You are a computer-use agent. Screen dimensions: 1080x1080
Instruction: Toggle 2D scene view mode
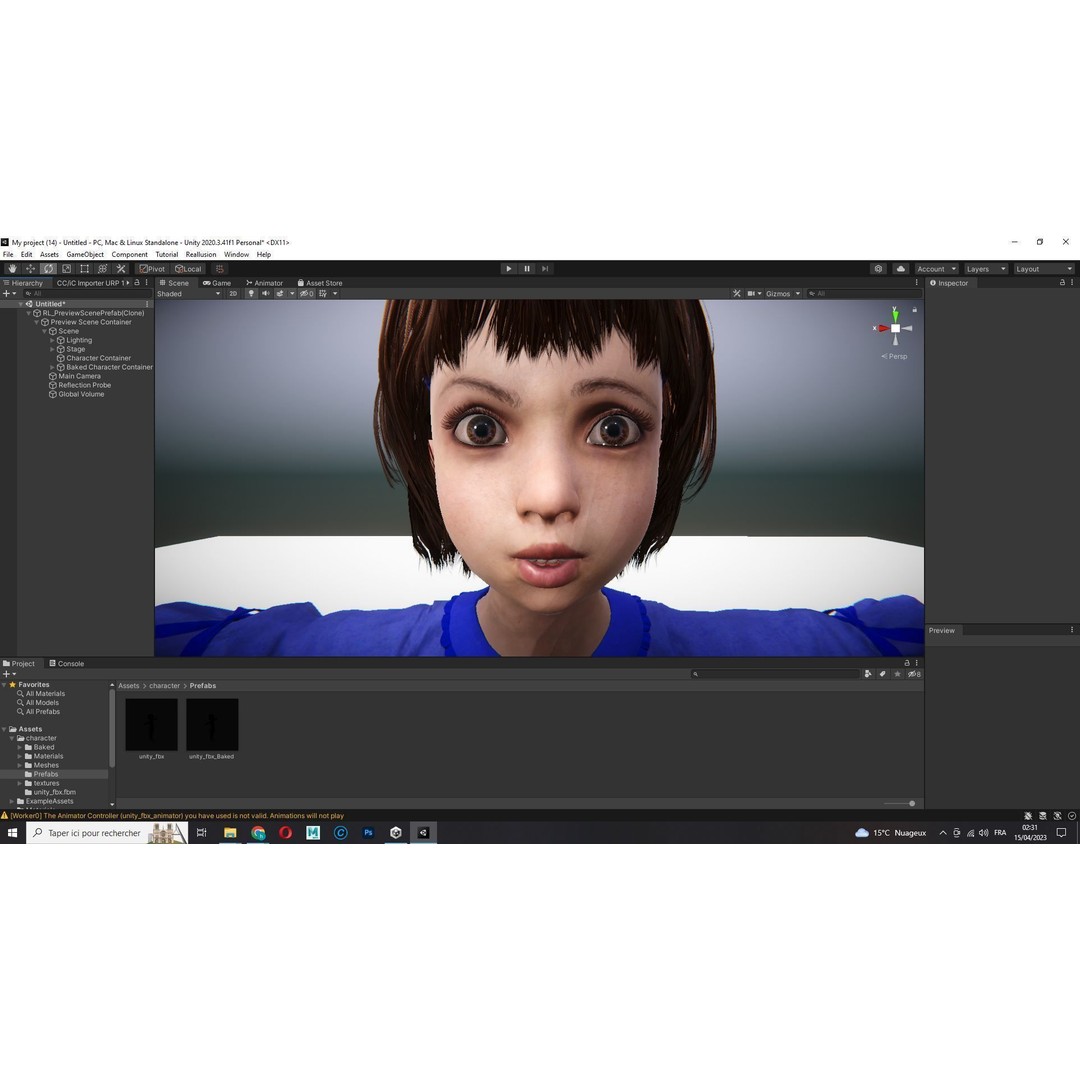233,293
